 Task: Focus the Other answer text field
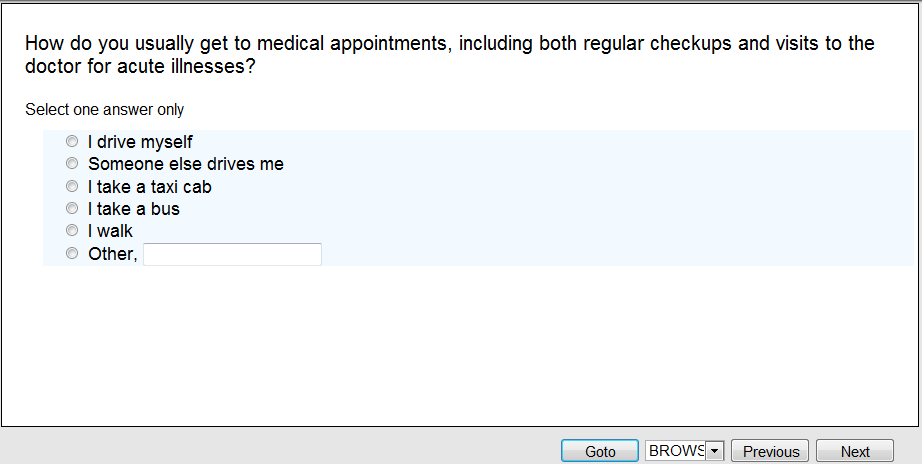(x=232, y=255)
